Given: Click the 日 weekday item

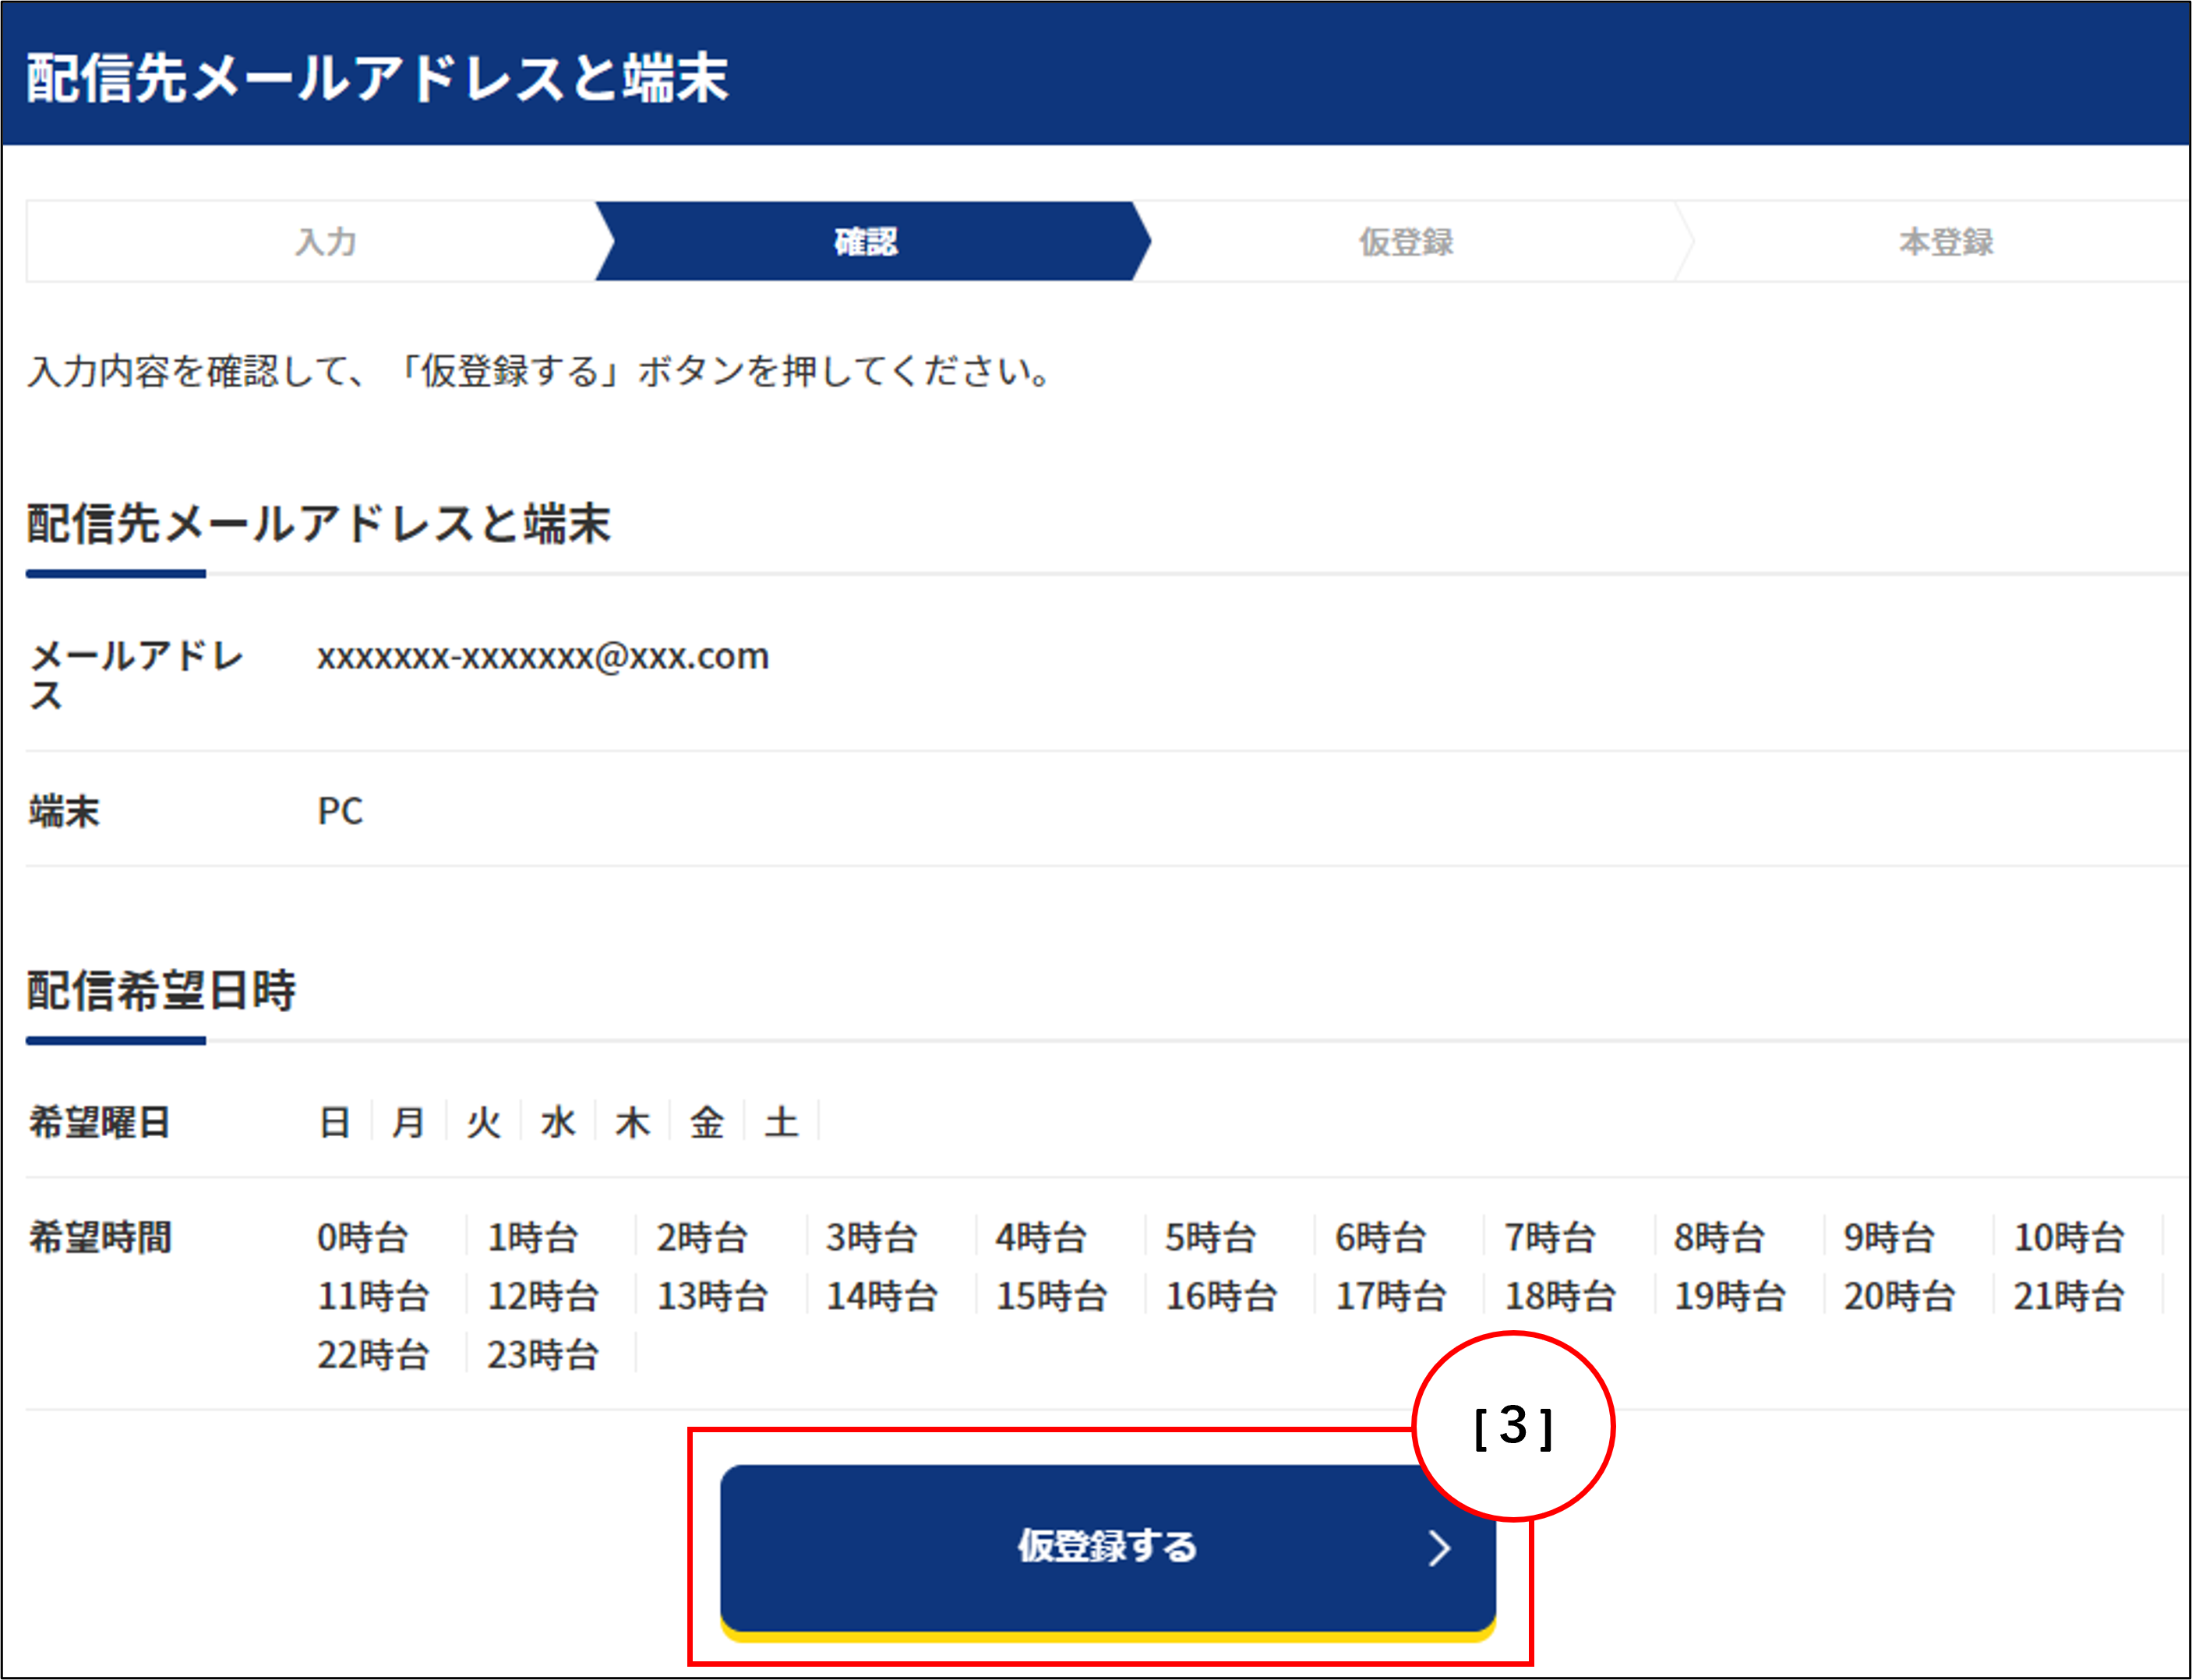Looking at the screenshot, I should pos(334,1122).
